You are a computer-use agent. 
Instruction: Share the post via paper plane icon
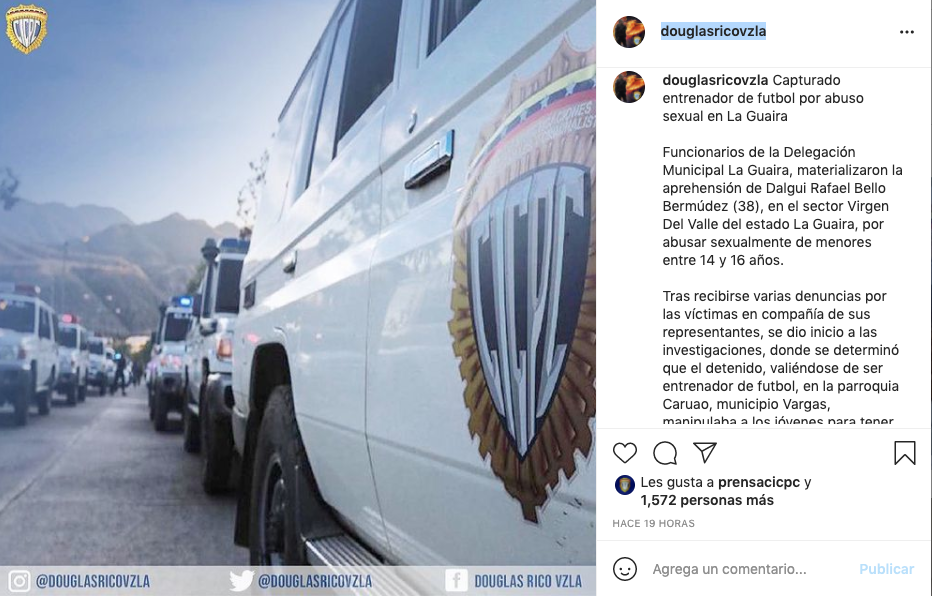pyautogui.click(x=705, y=453)
